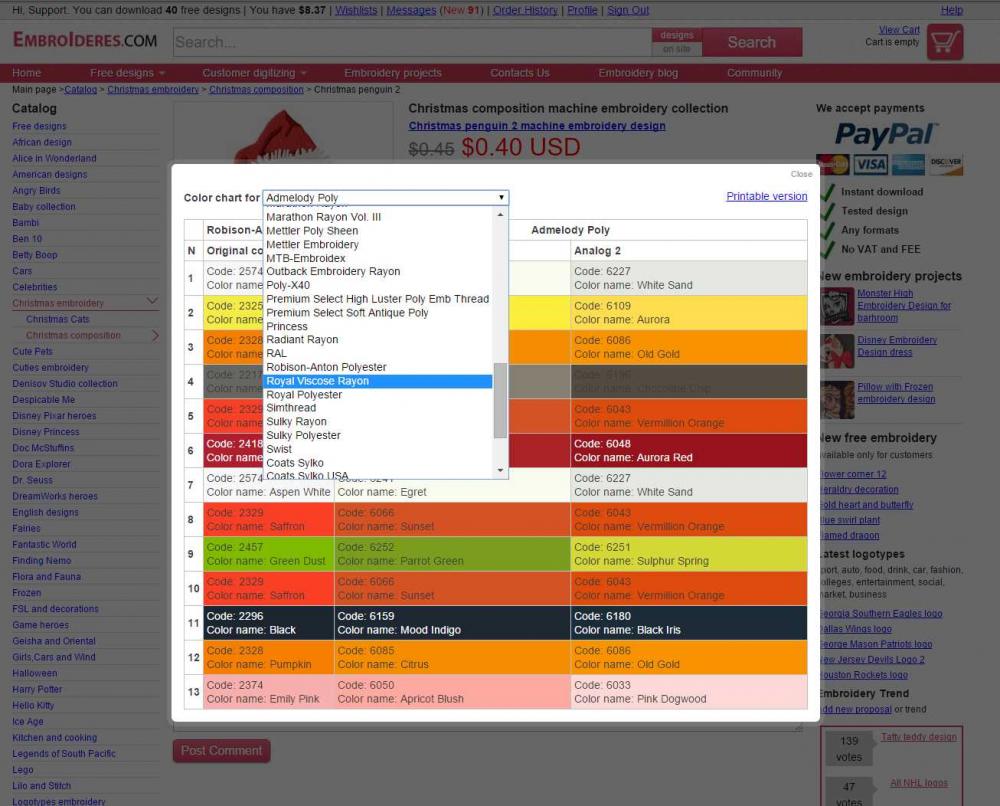Click the Visa card icon
Image resolution: width=1000 pixels, height=806 pixels.
pos(871,165)
